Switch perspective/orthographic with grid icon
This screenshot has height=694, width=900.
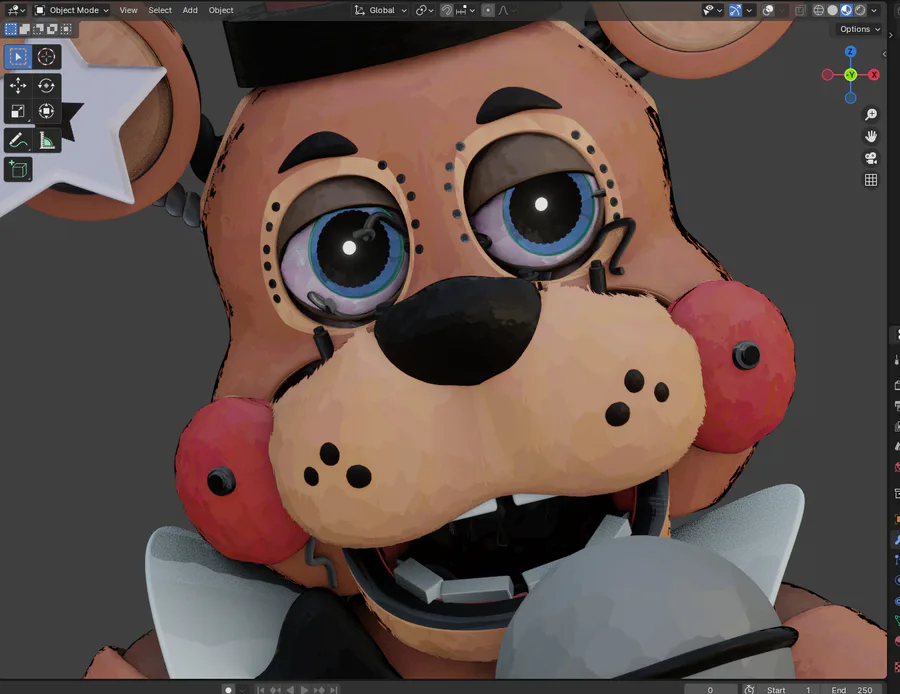coord(871,180)
